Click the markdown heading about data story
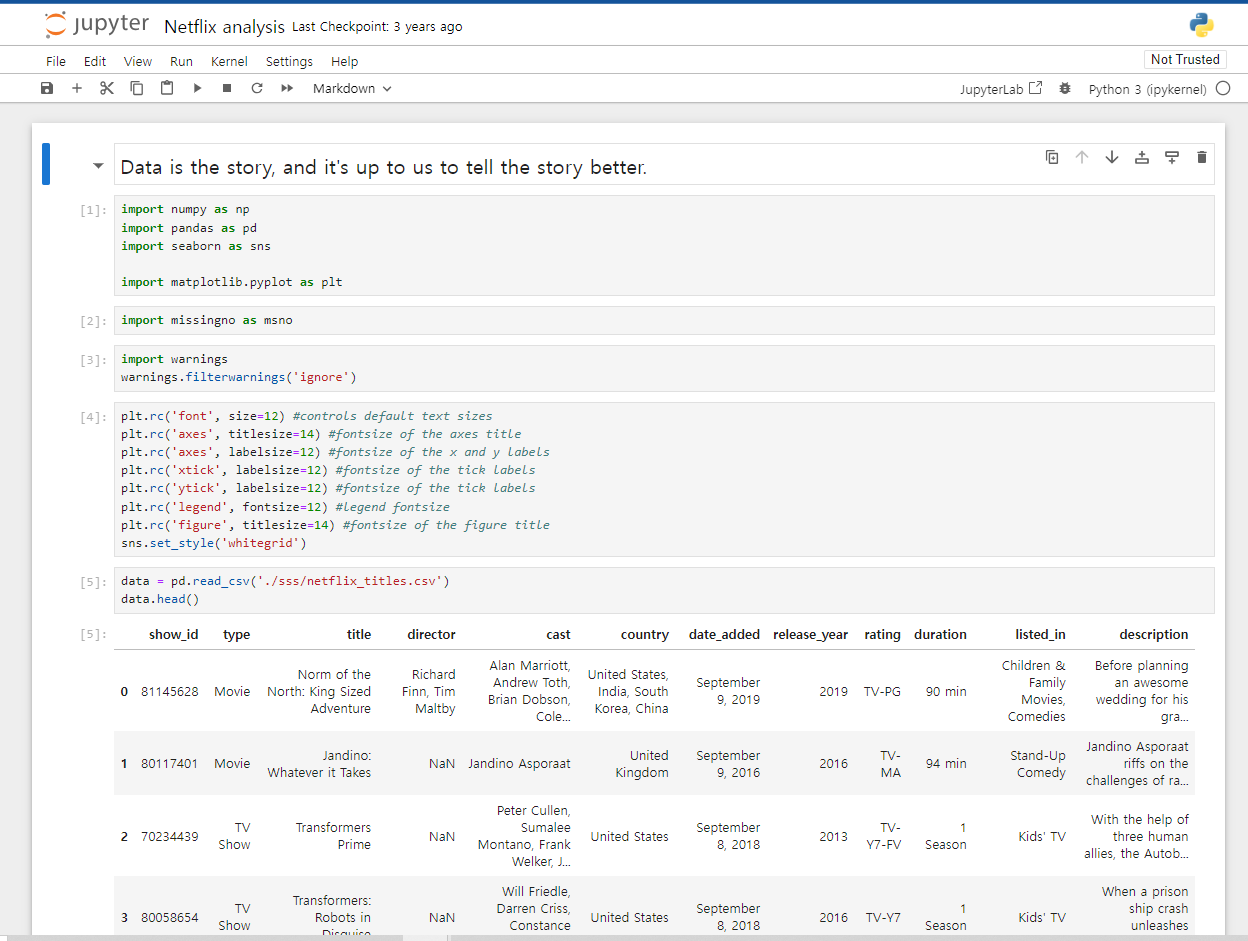This screenshot has width=1248, height=941. coord(384,167)
